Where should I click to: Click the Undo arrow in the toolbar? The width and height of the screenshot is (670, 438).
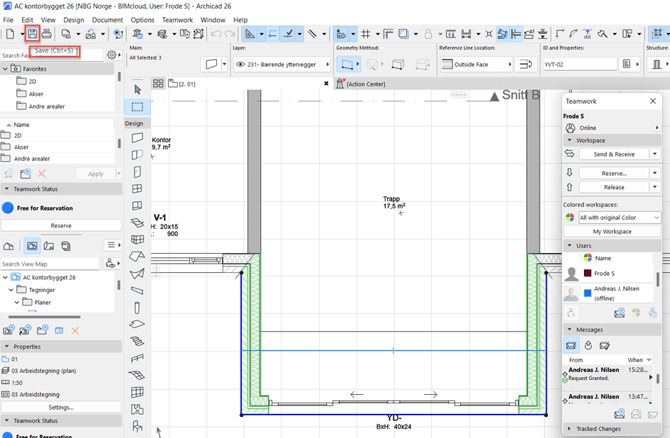pos(217,34)
